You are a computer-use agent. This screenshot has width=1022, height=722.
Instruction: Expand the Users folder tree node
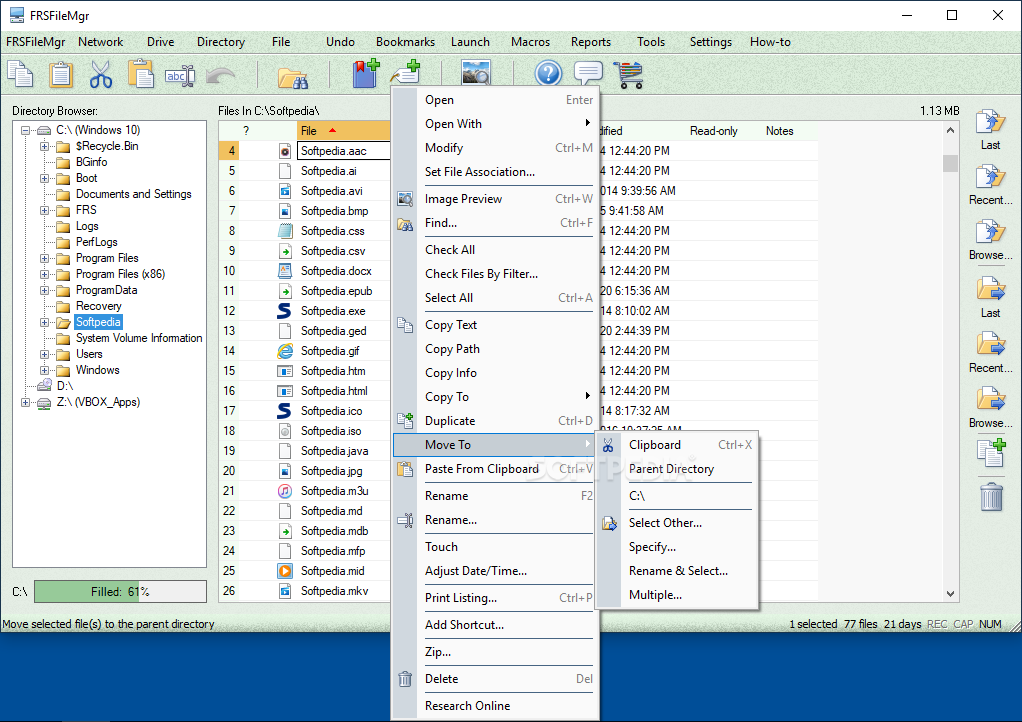(x=44, y=354)
